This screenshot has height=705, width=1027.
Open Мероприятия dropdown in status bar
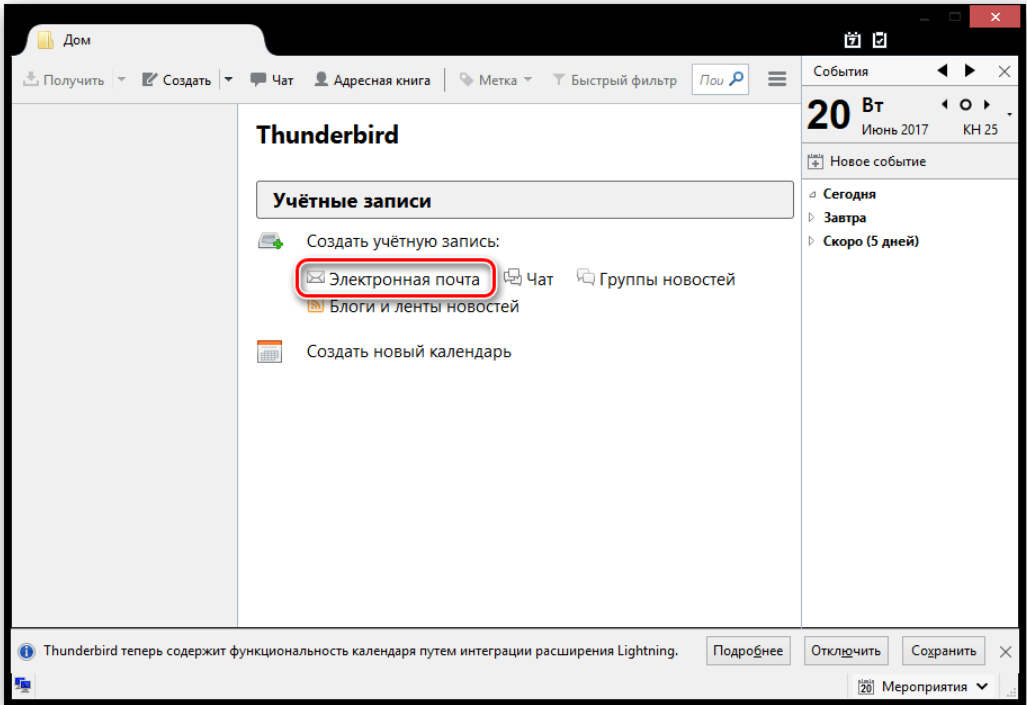[x=924, y=686]
